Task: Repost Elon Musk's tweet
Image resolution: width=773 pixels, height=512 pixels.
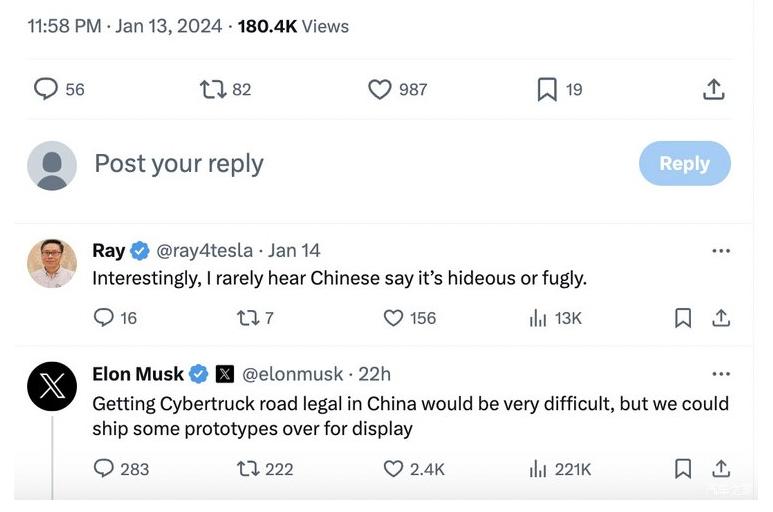Action: 246,468
